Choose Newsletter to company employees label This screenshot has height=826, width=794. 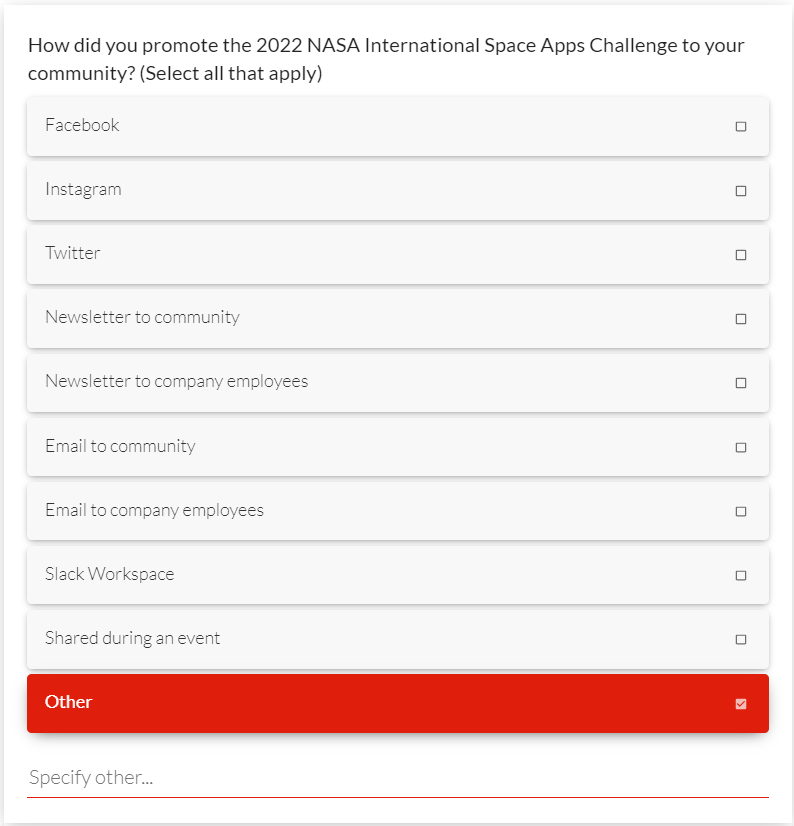pos(176,381)
